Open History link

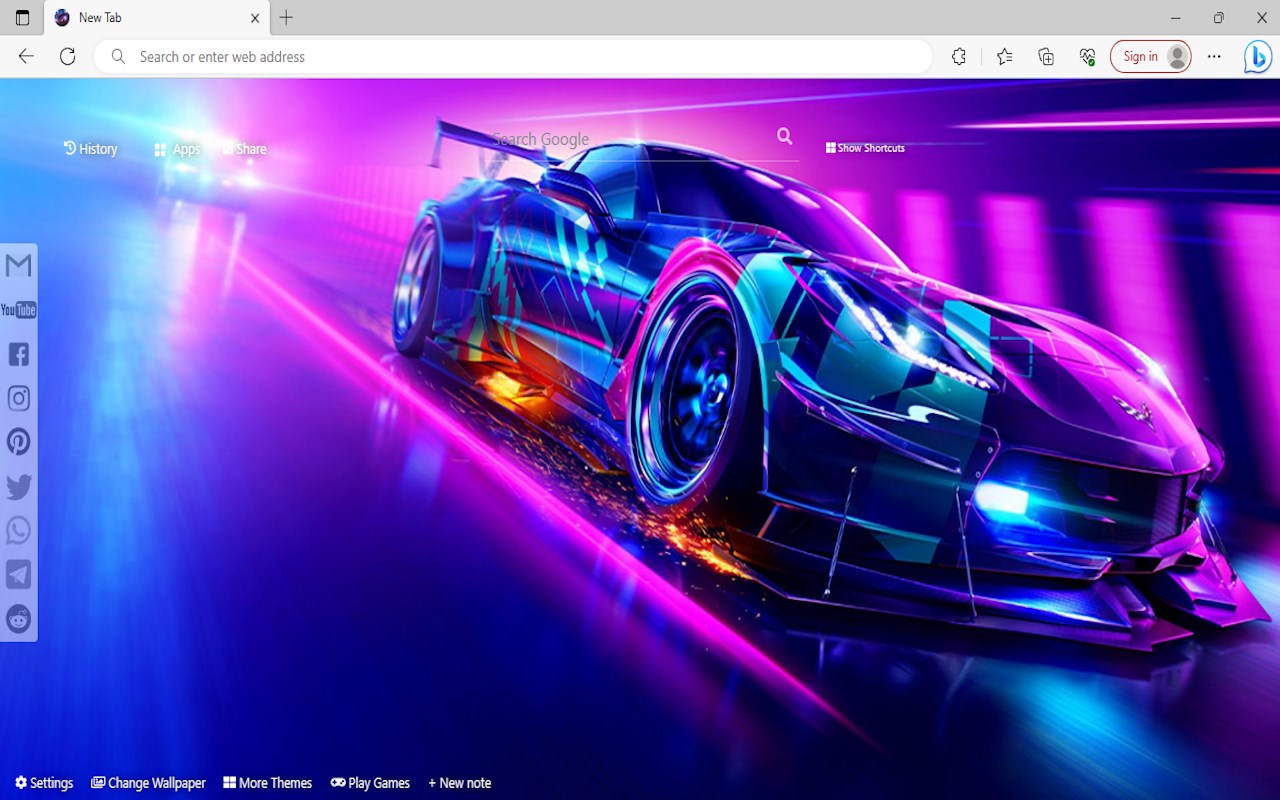coord(90,149)
